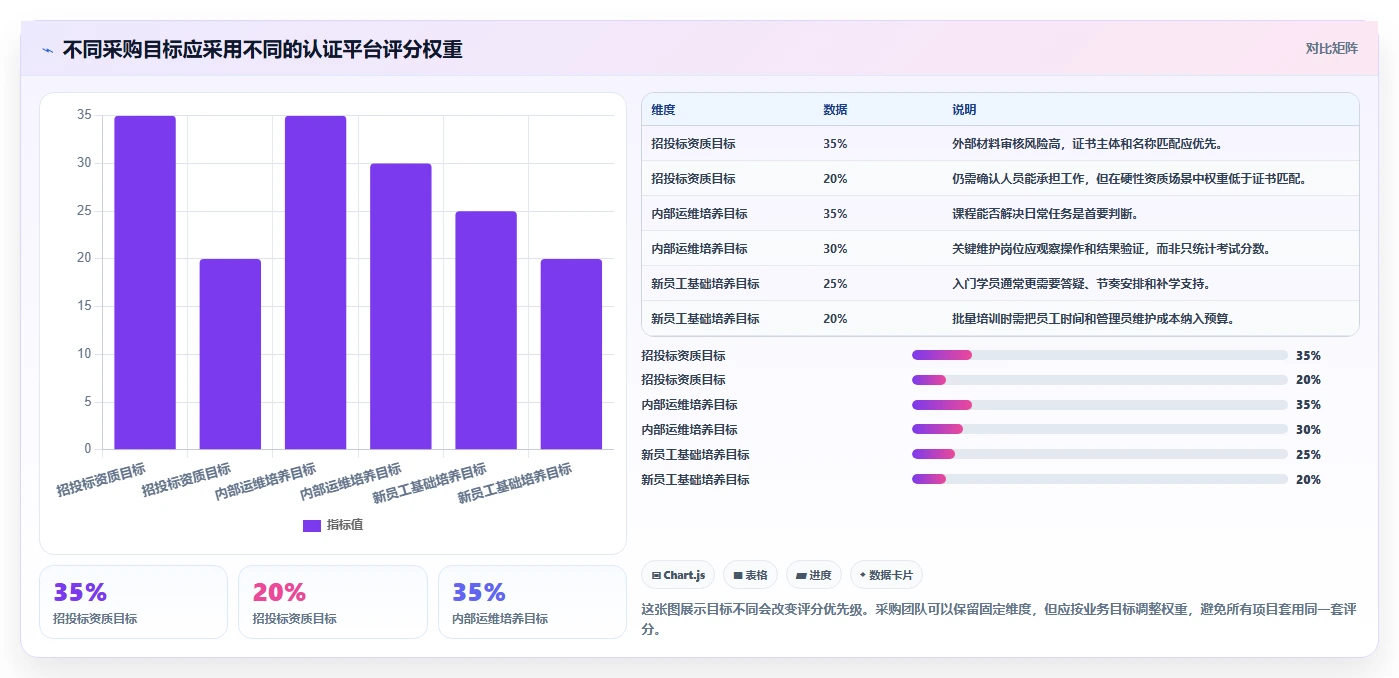
Task: Click the 35% progress bar for 内部运维培养目标
Action: tap(1099, 405)
